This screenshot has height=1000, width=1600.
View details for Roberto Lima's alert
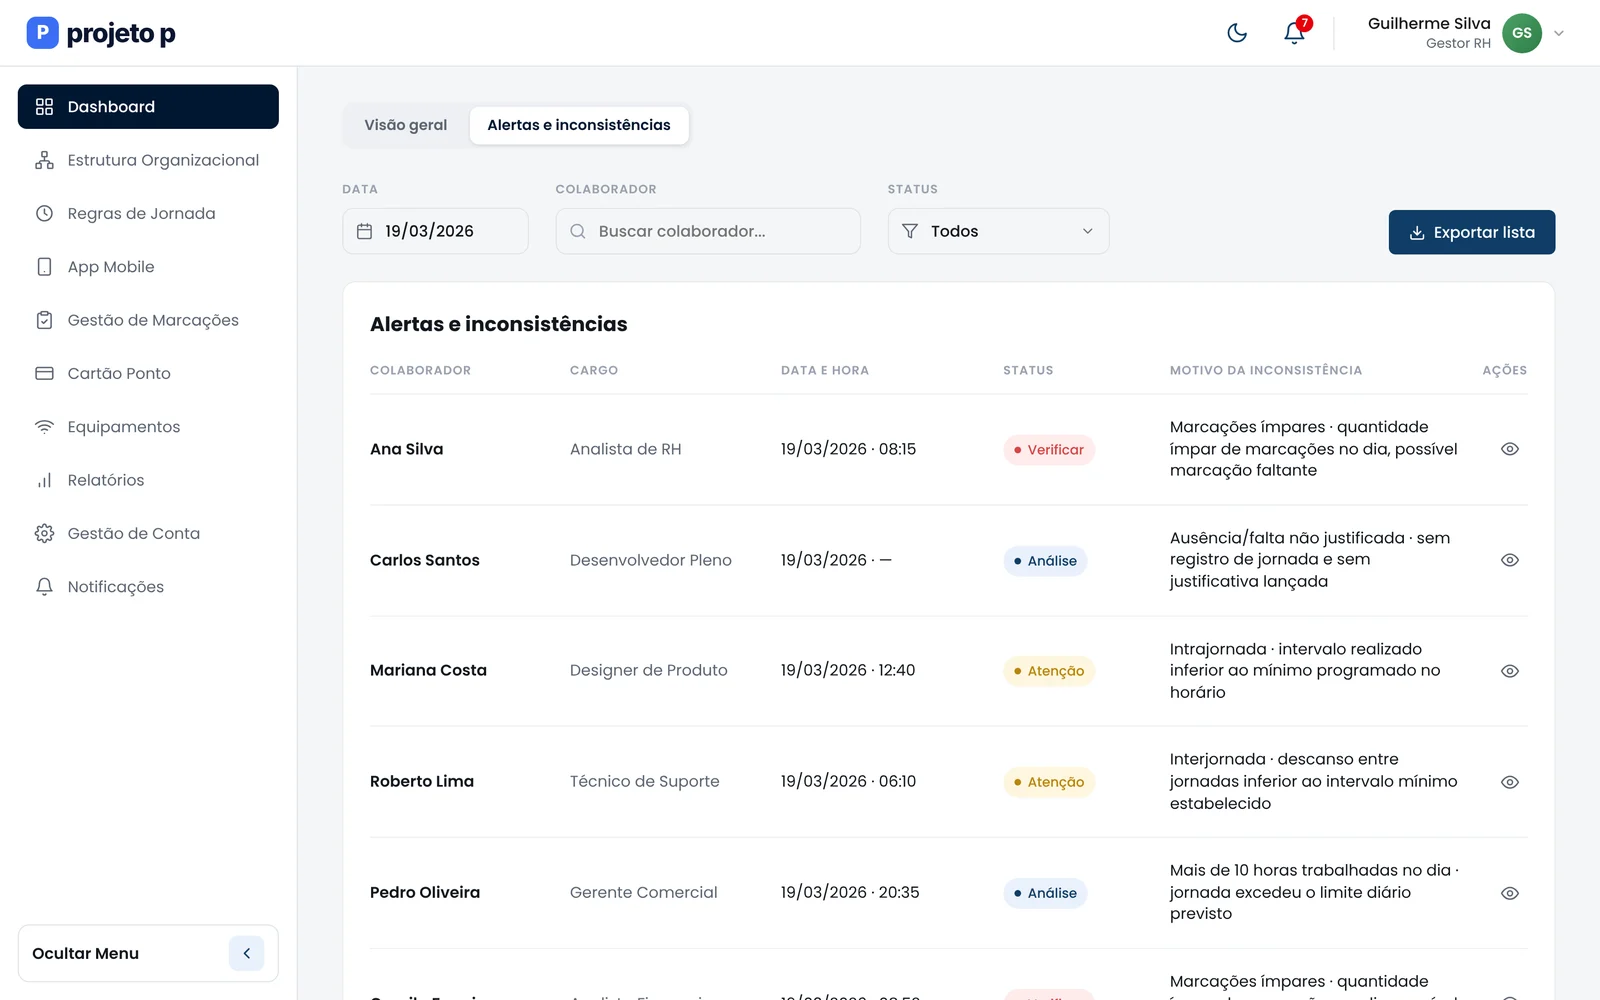pos(1510,782)
